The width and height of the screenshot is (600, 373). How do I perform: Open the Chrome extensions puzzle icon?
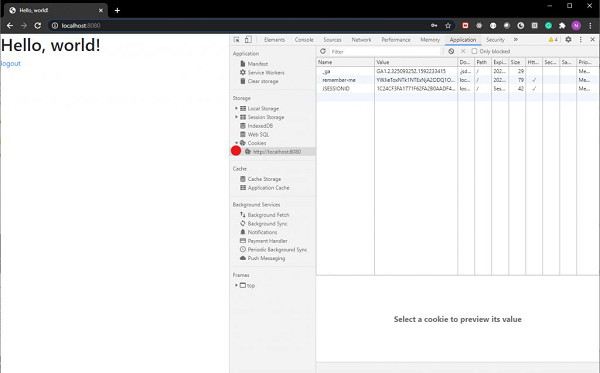click(562, 26)
